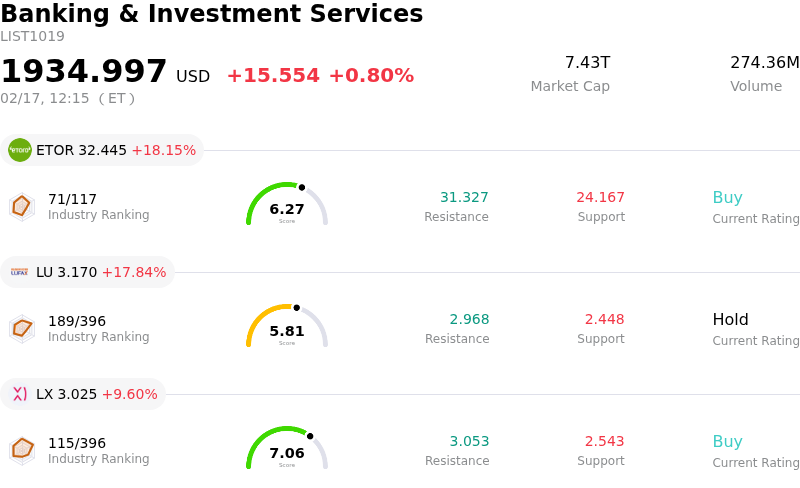Click the LX 7.06 score gauge

coord(287,449)
